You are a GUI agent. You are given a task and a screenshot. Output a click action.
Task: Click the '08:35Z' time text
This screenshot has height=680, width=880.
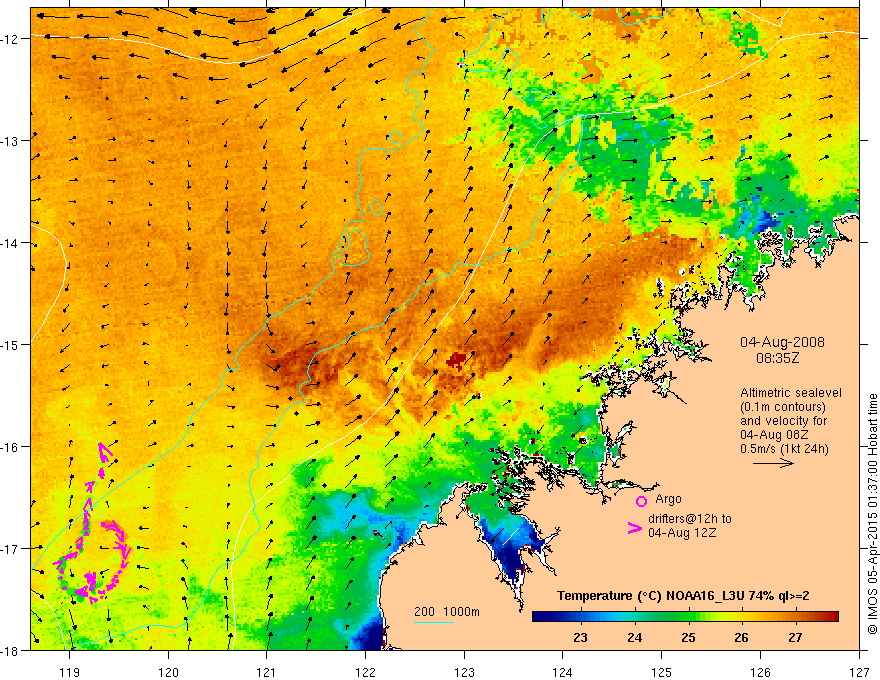point(777,358)
